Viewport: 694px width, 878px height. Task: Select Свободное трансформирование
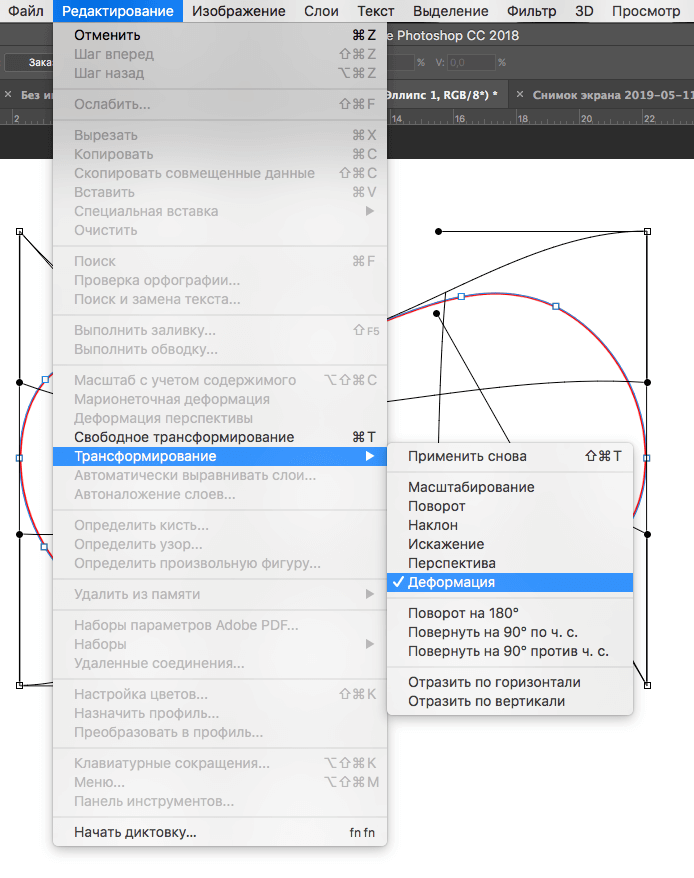[x=184, y=437]
